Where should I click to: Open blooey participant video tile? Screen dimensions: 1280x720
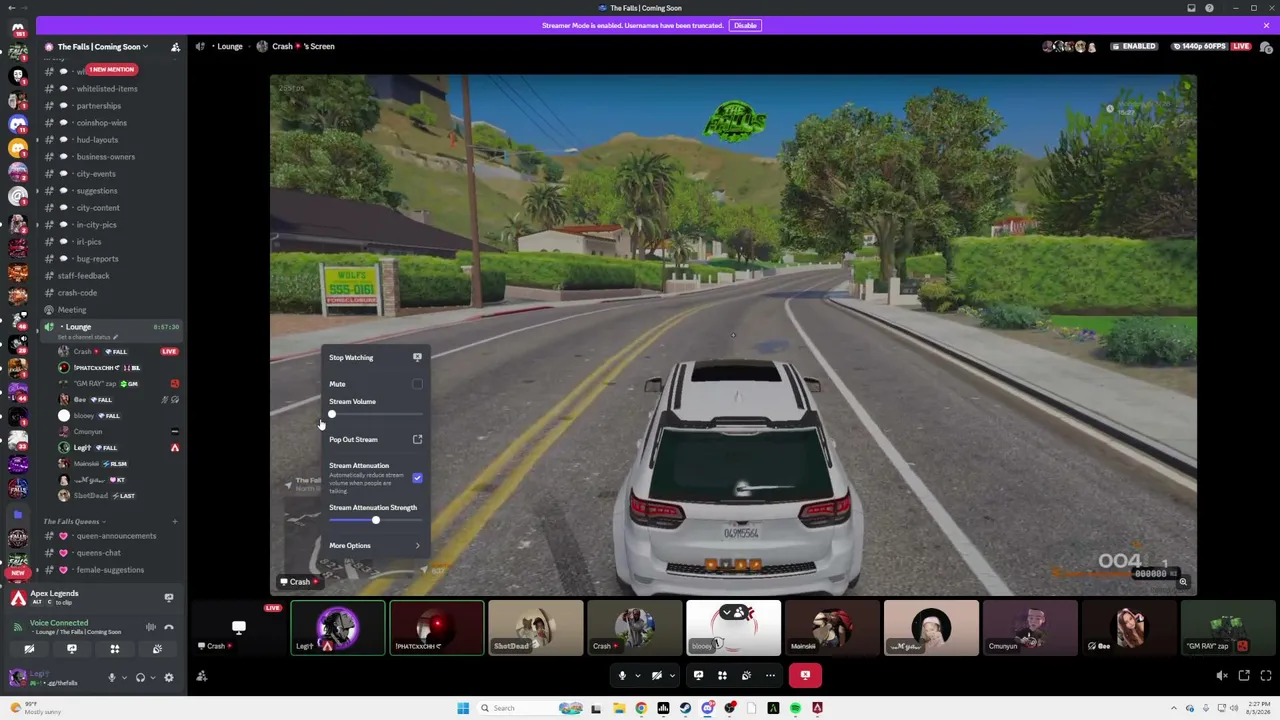pyautogui.click(x=733, y=628)
